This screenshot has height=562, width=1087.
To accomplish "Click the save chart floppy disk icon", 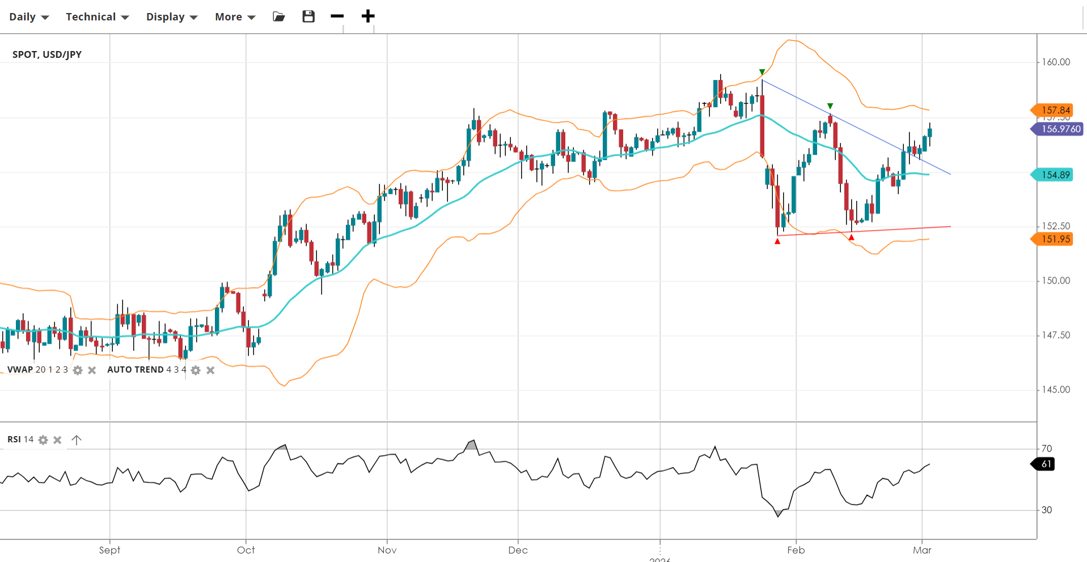I will point(308,17).
